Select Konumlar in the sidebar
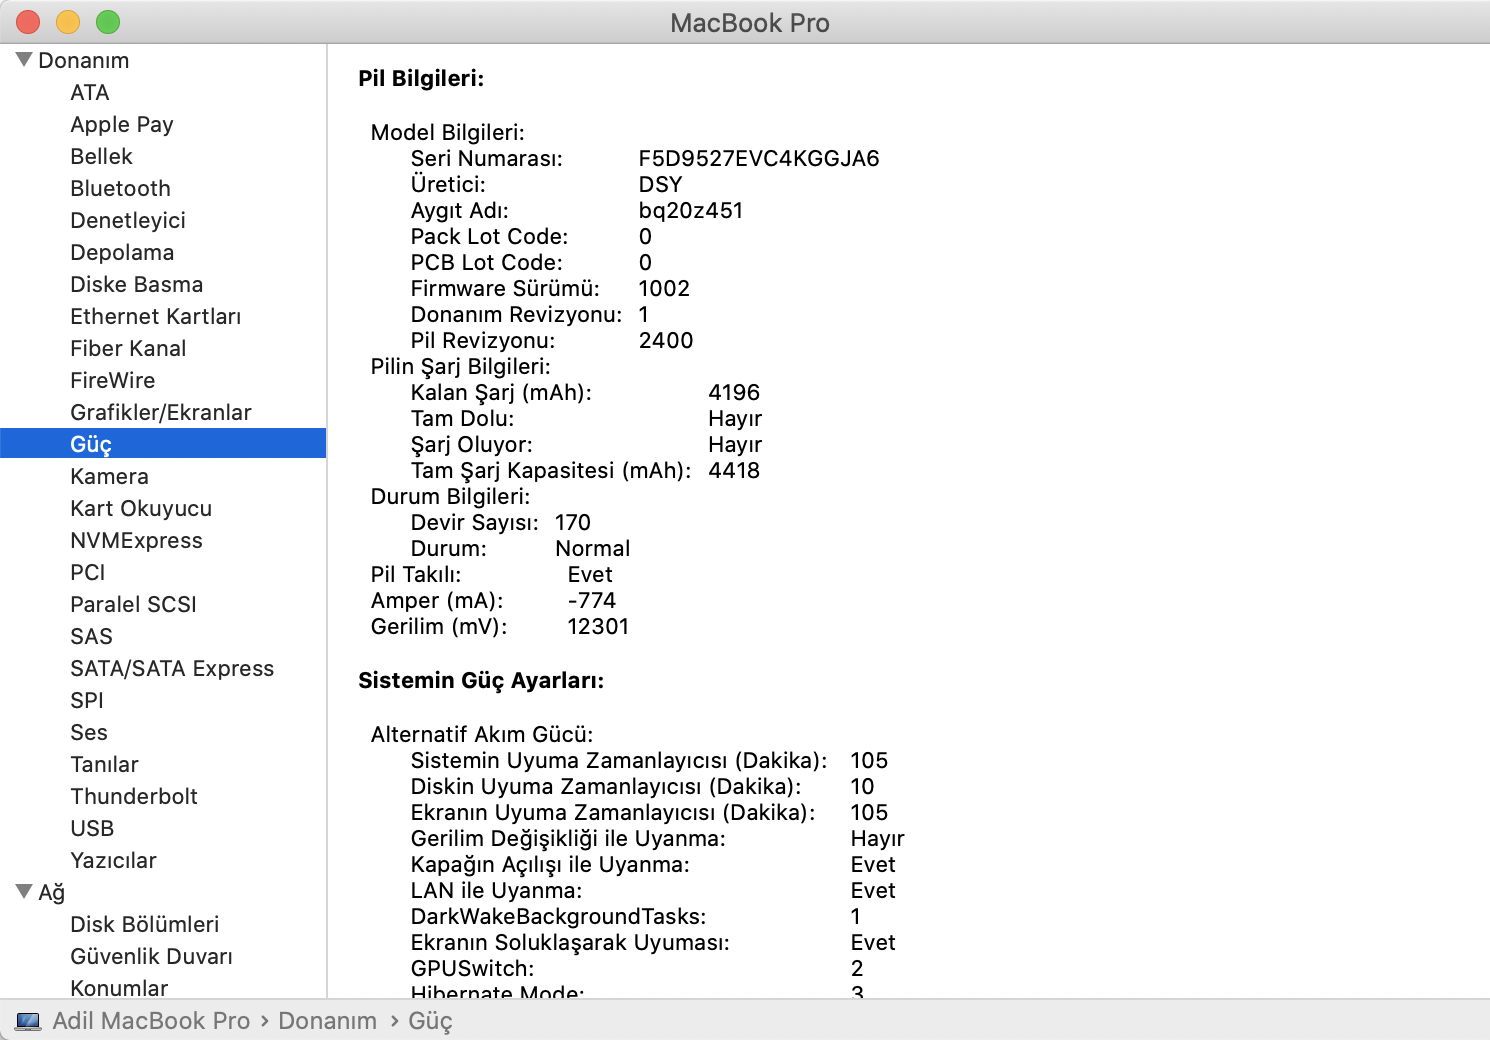This screenshot has width=1490, height=1040. click(x=119, y=988)
